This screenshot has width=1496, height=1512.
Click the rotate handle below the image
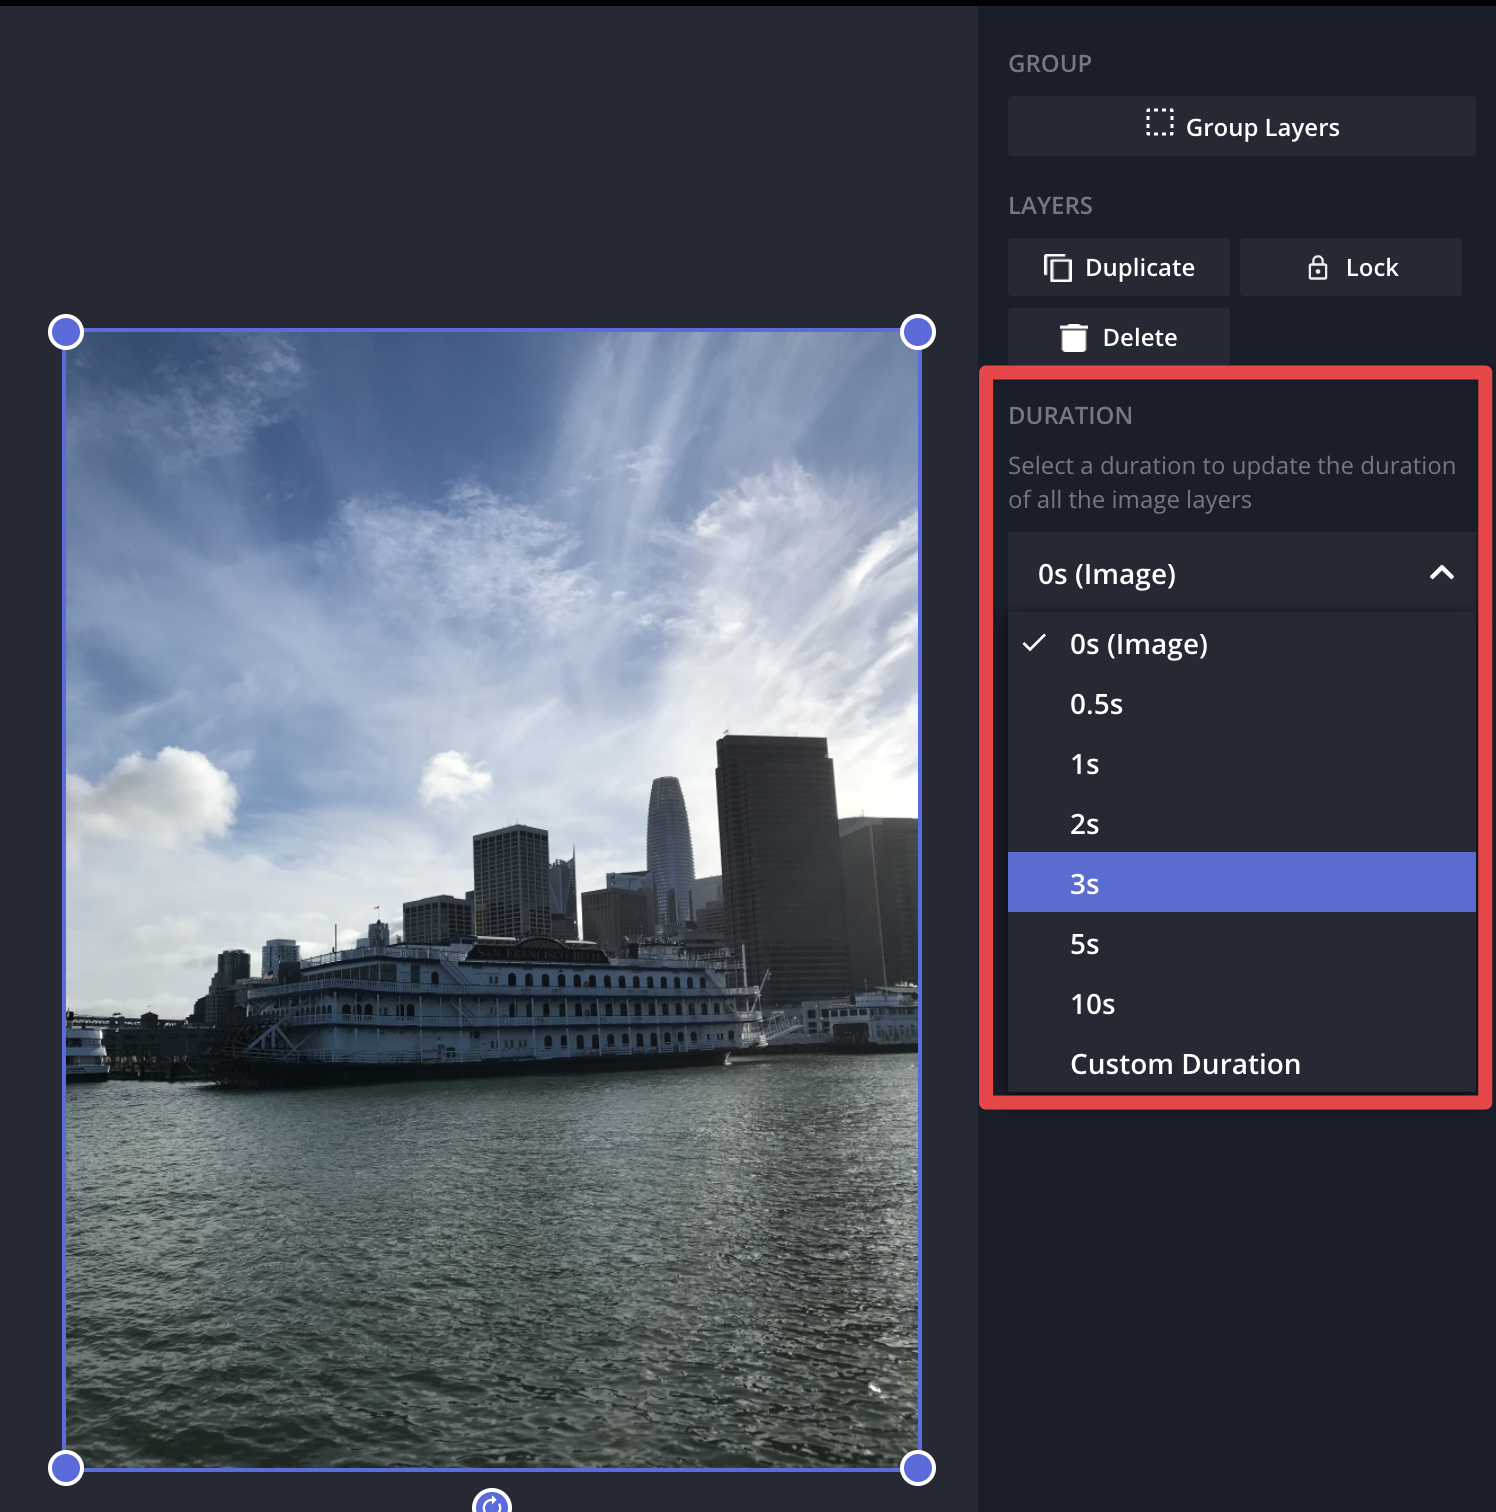tap(492, 1503)
